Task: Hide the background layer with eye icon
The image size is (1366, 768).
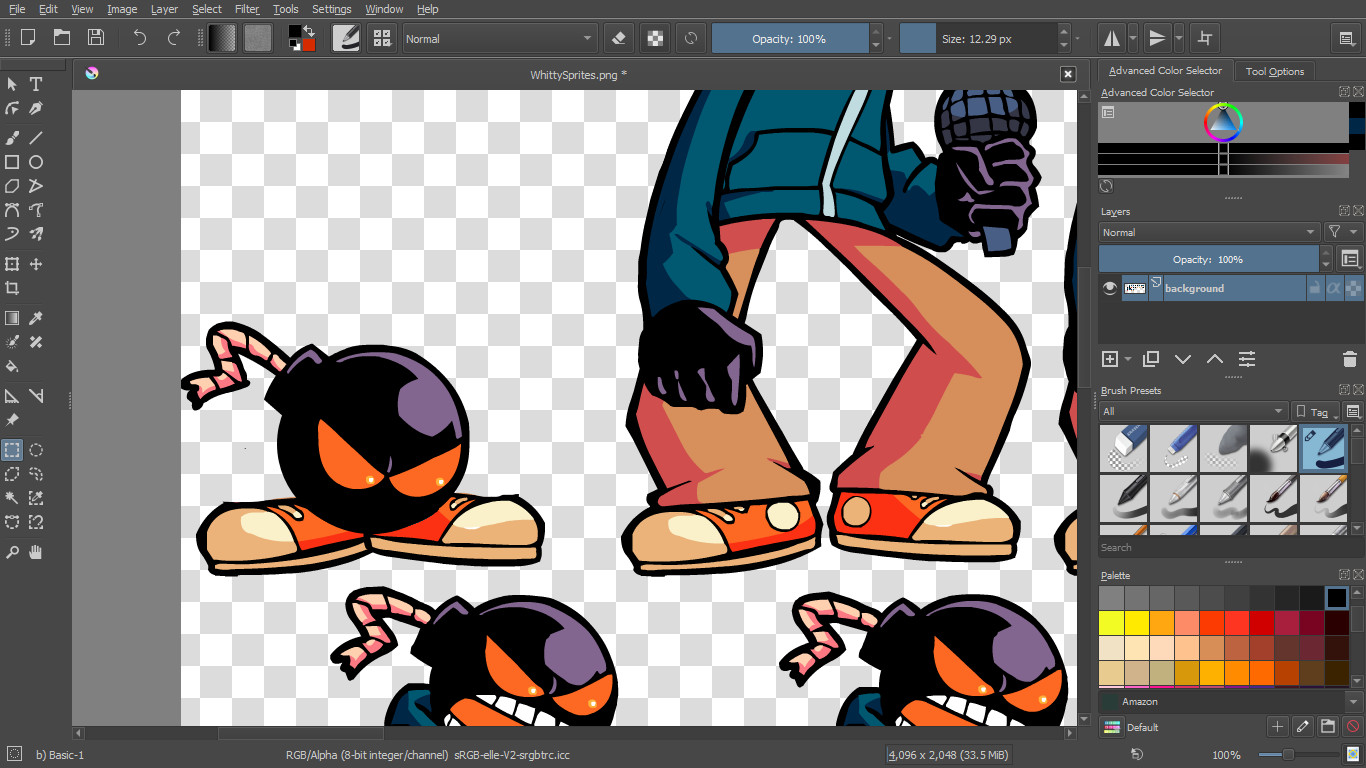Action: click(x=1109, y=288)
